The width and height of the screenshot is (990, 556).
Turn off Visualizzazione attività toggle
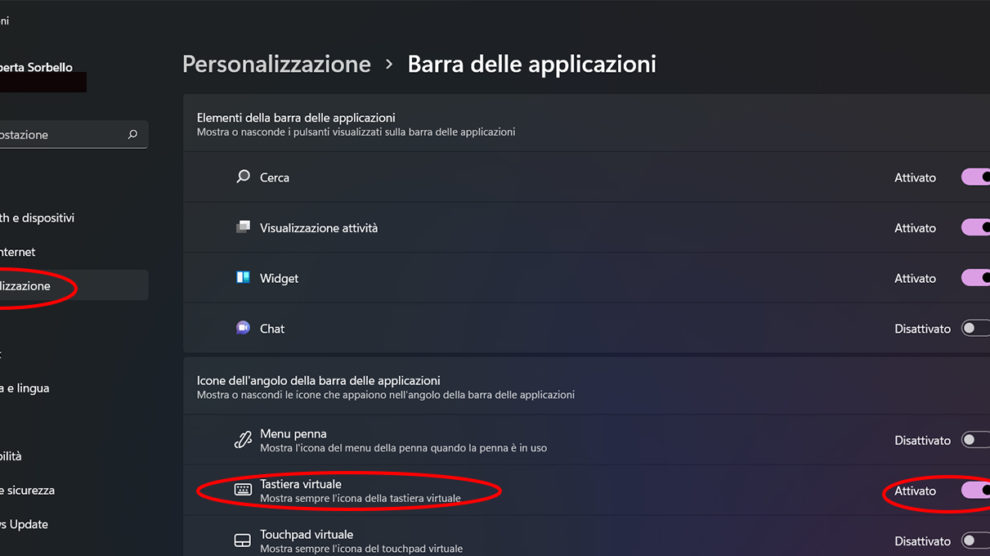tap(975, 228)
